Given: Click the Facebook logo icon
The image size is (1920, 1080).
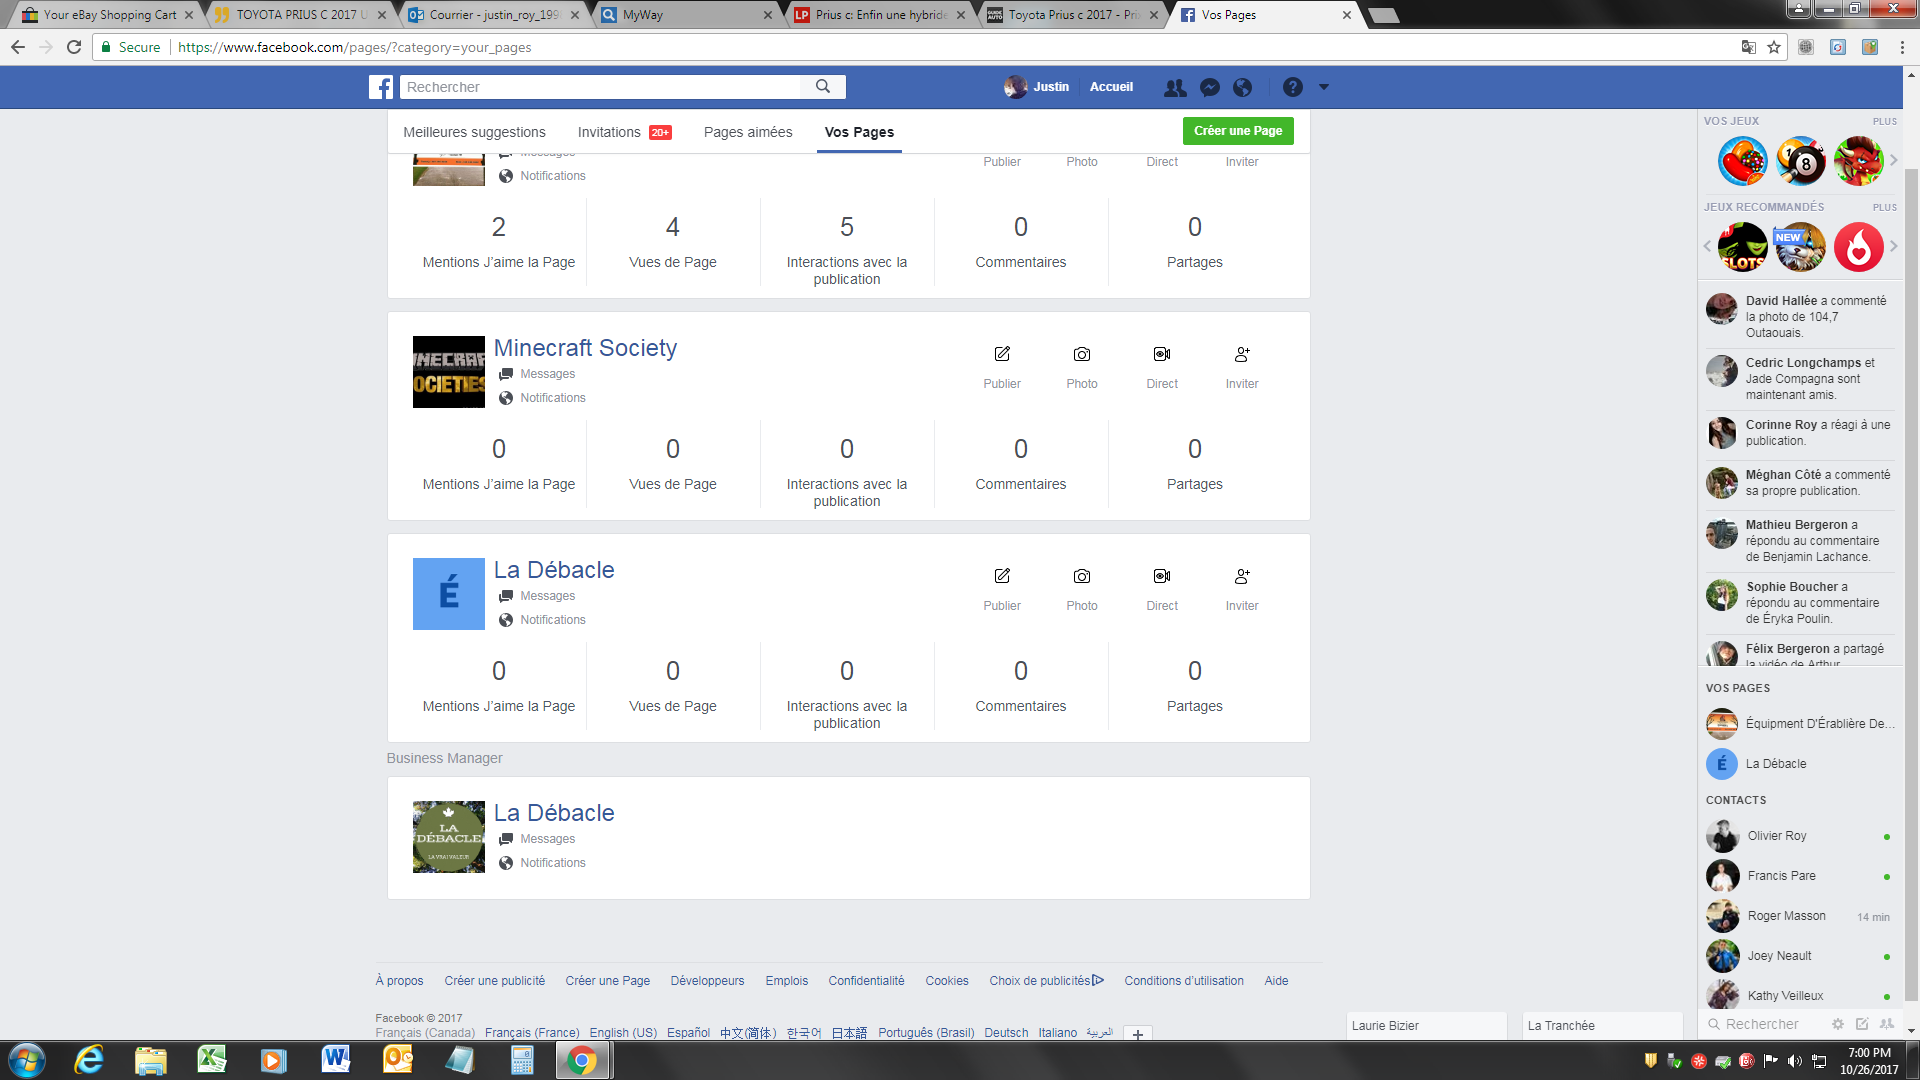Looking at the screenshot, I should coord(381,87).
